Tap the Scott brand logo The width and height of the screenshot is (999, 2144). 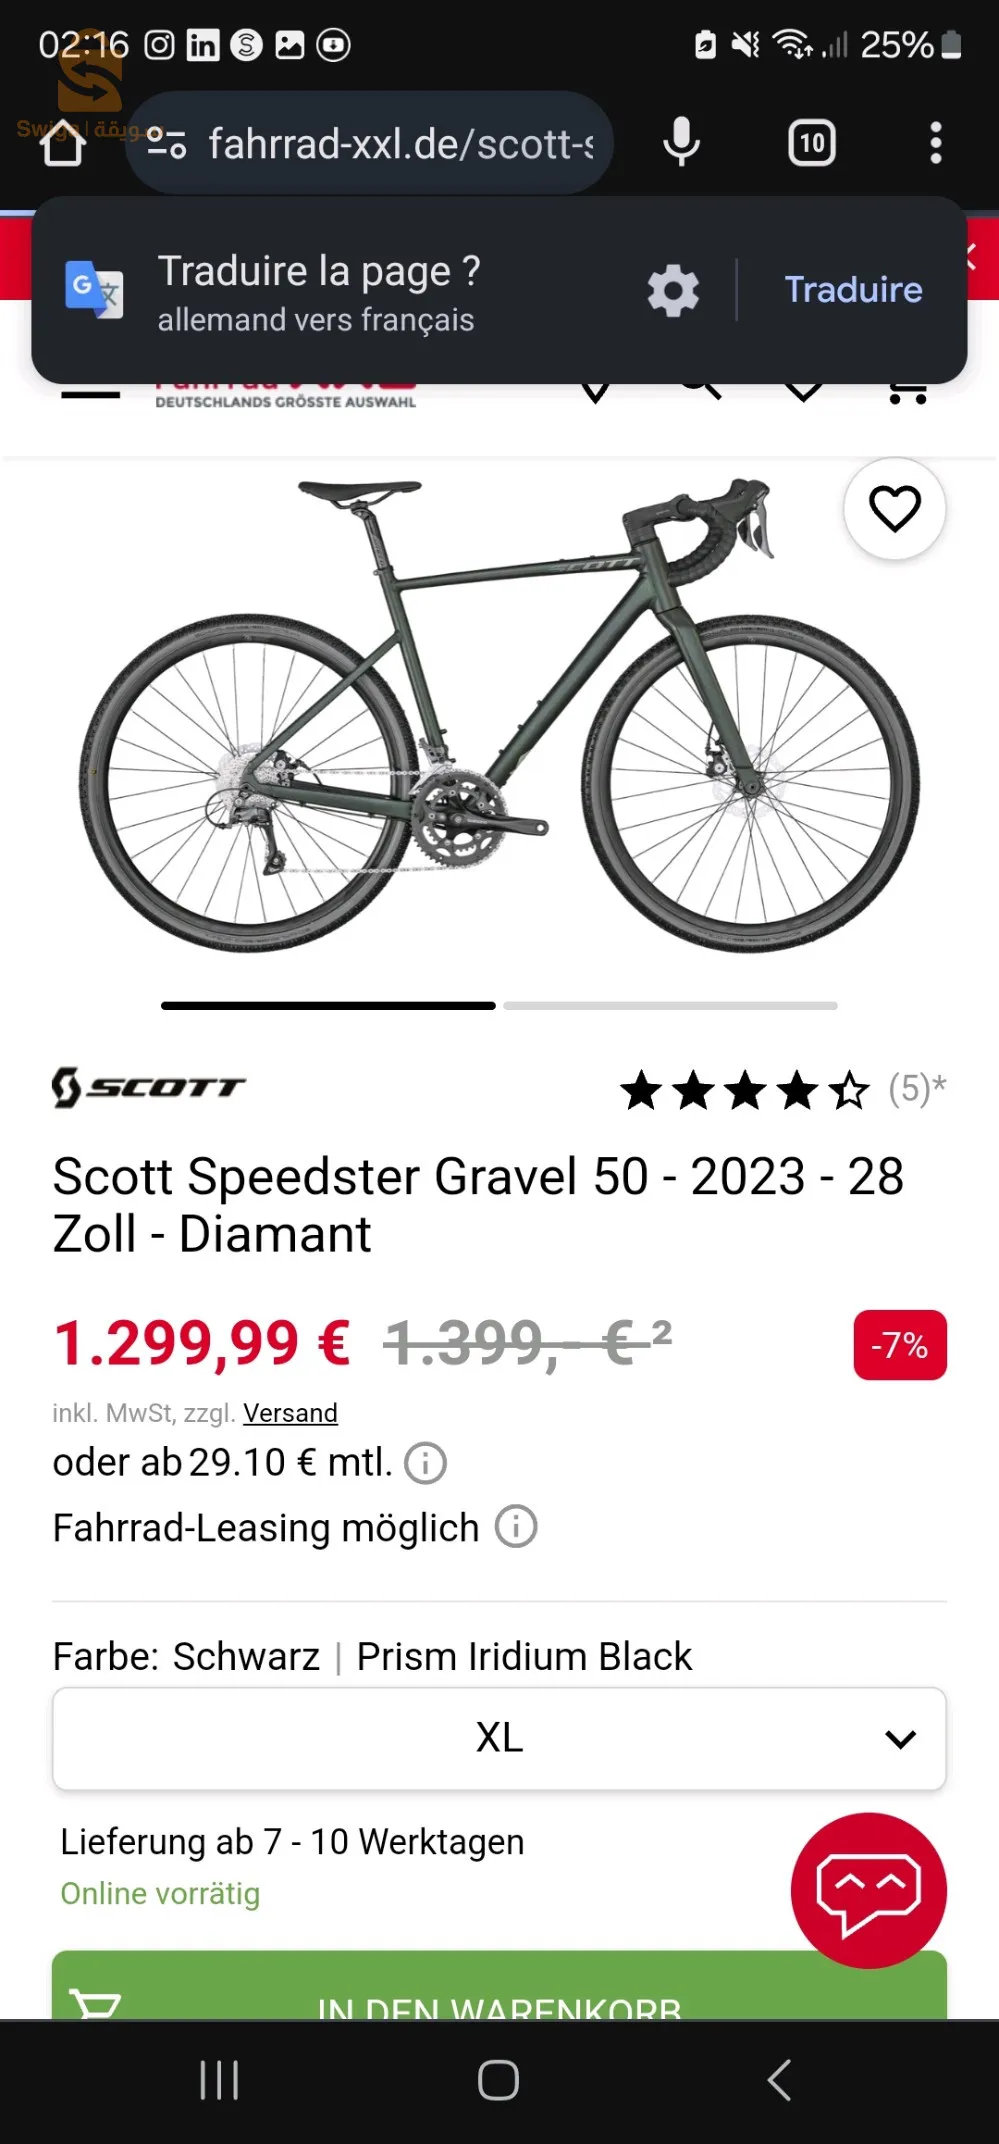pos(149,1087)
